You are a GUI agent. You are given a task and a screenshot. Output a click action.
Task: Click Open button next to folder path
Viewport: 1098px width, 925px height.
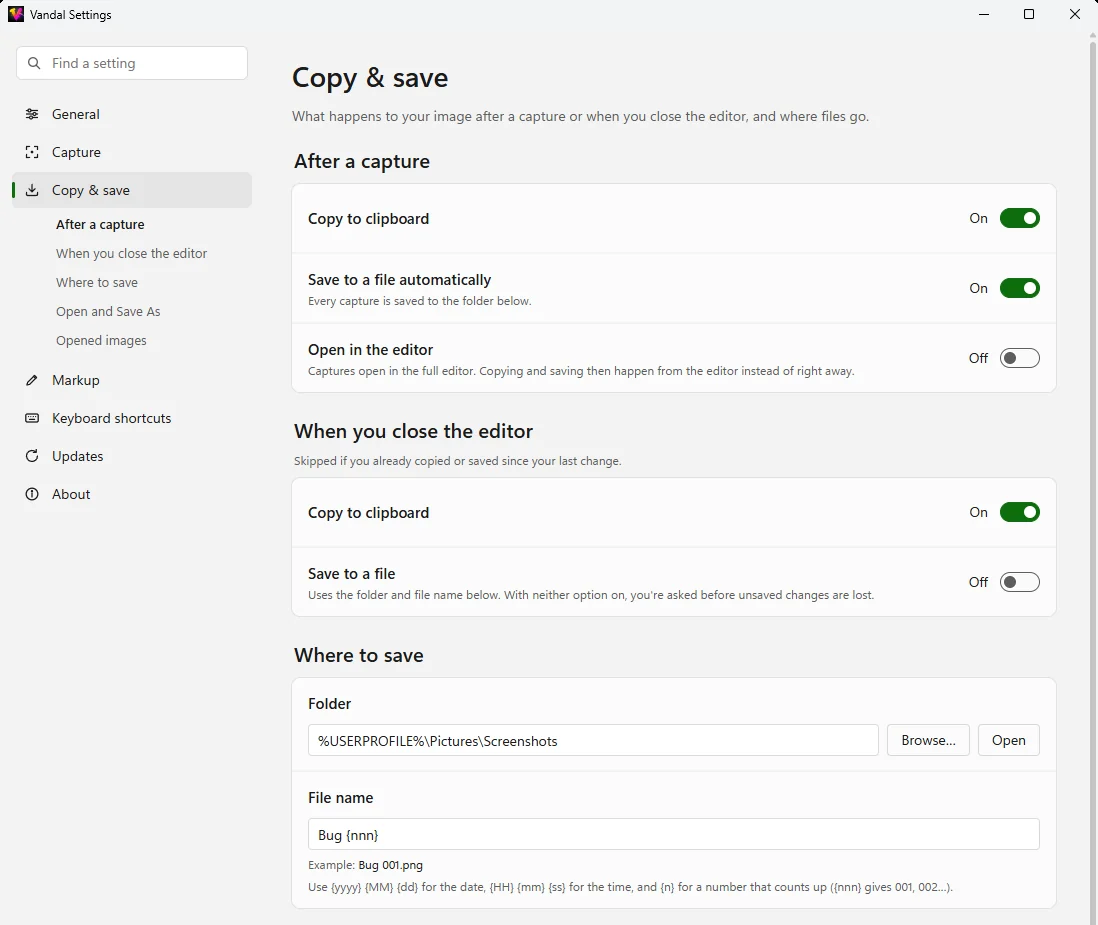point(1008,740)
